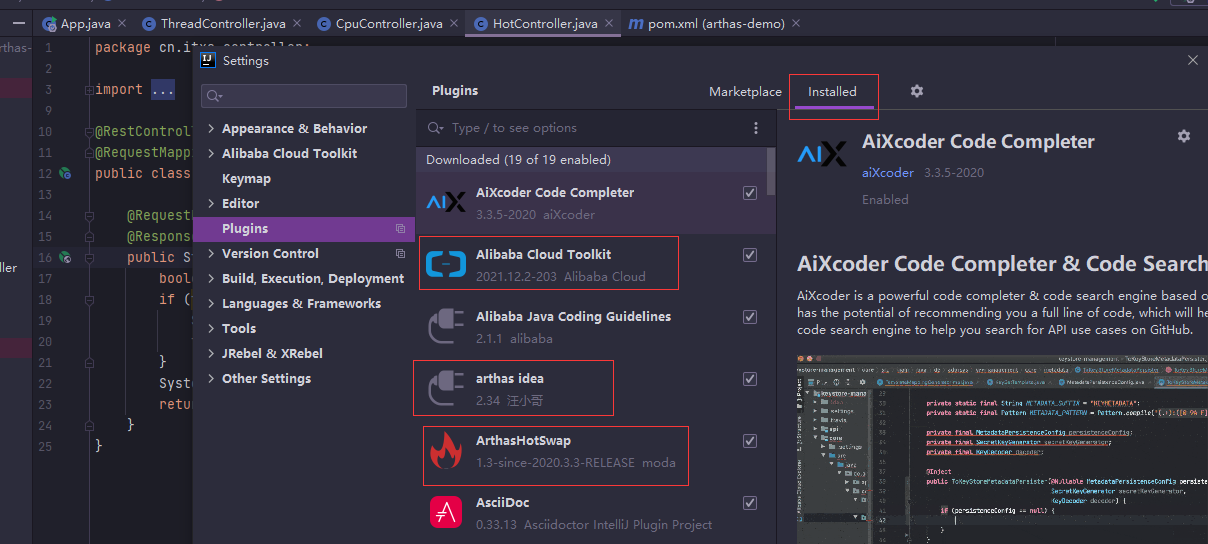Viewport: 1208px width, 544px height.
Task: Click the 2021.12.2-203 Alibaba Cloud text
Action: (561, 277)
